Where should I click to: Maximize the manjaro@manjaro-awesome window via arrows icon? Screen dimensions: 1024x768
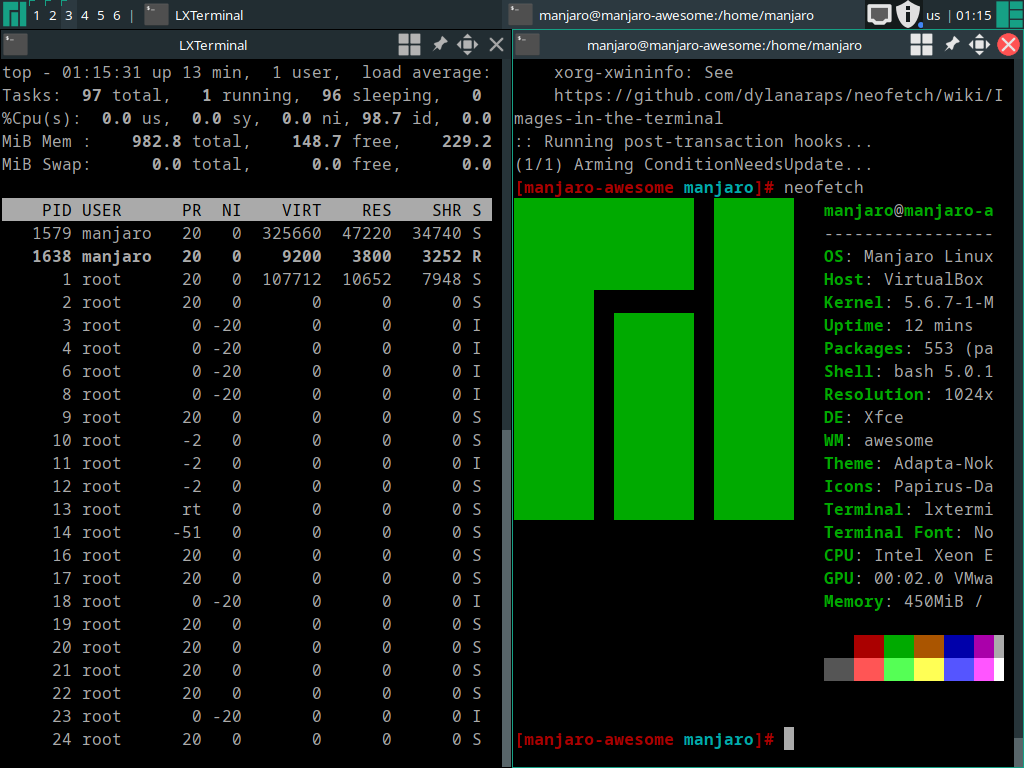pos(980,44)
